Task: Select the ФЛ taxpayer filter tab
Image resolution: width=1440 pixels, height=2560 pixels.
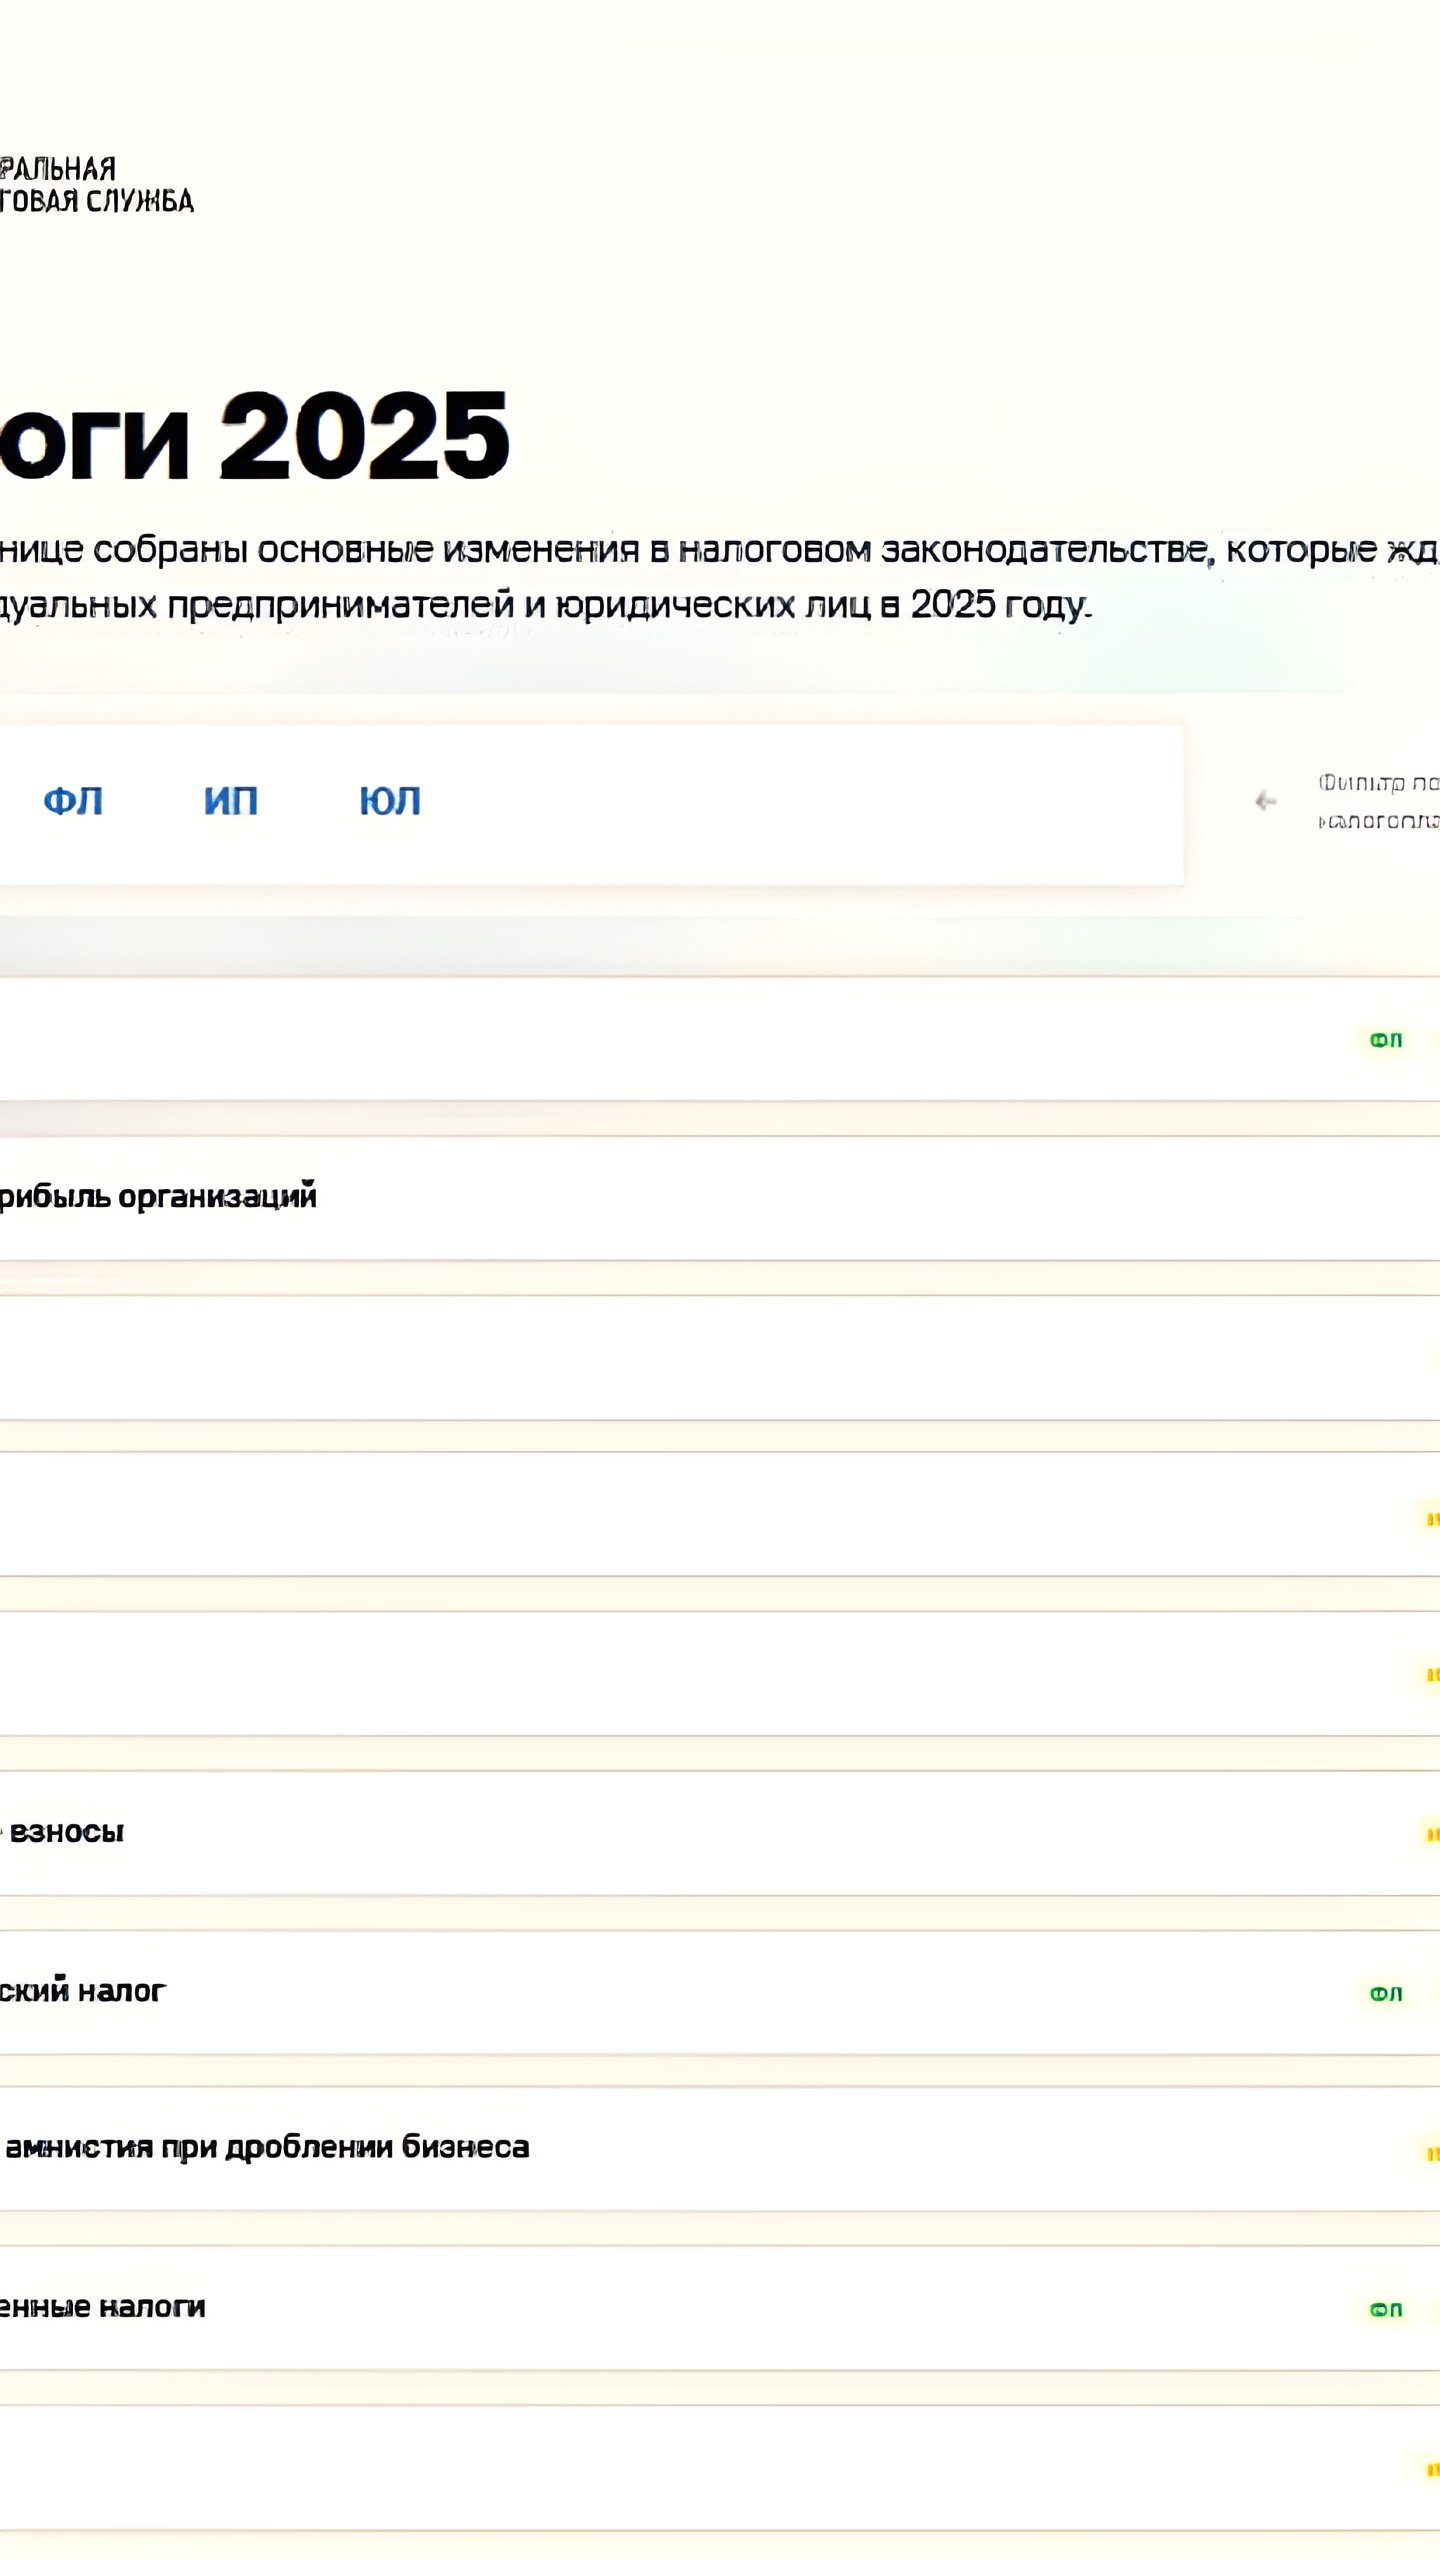Action: (73, 801)
